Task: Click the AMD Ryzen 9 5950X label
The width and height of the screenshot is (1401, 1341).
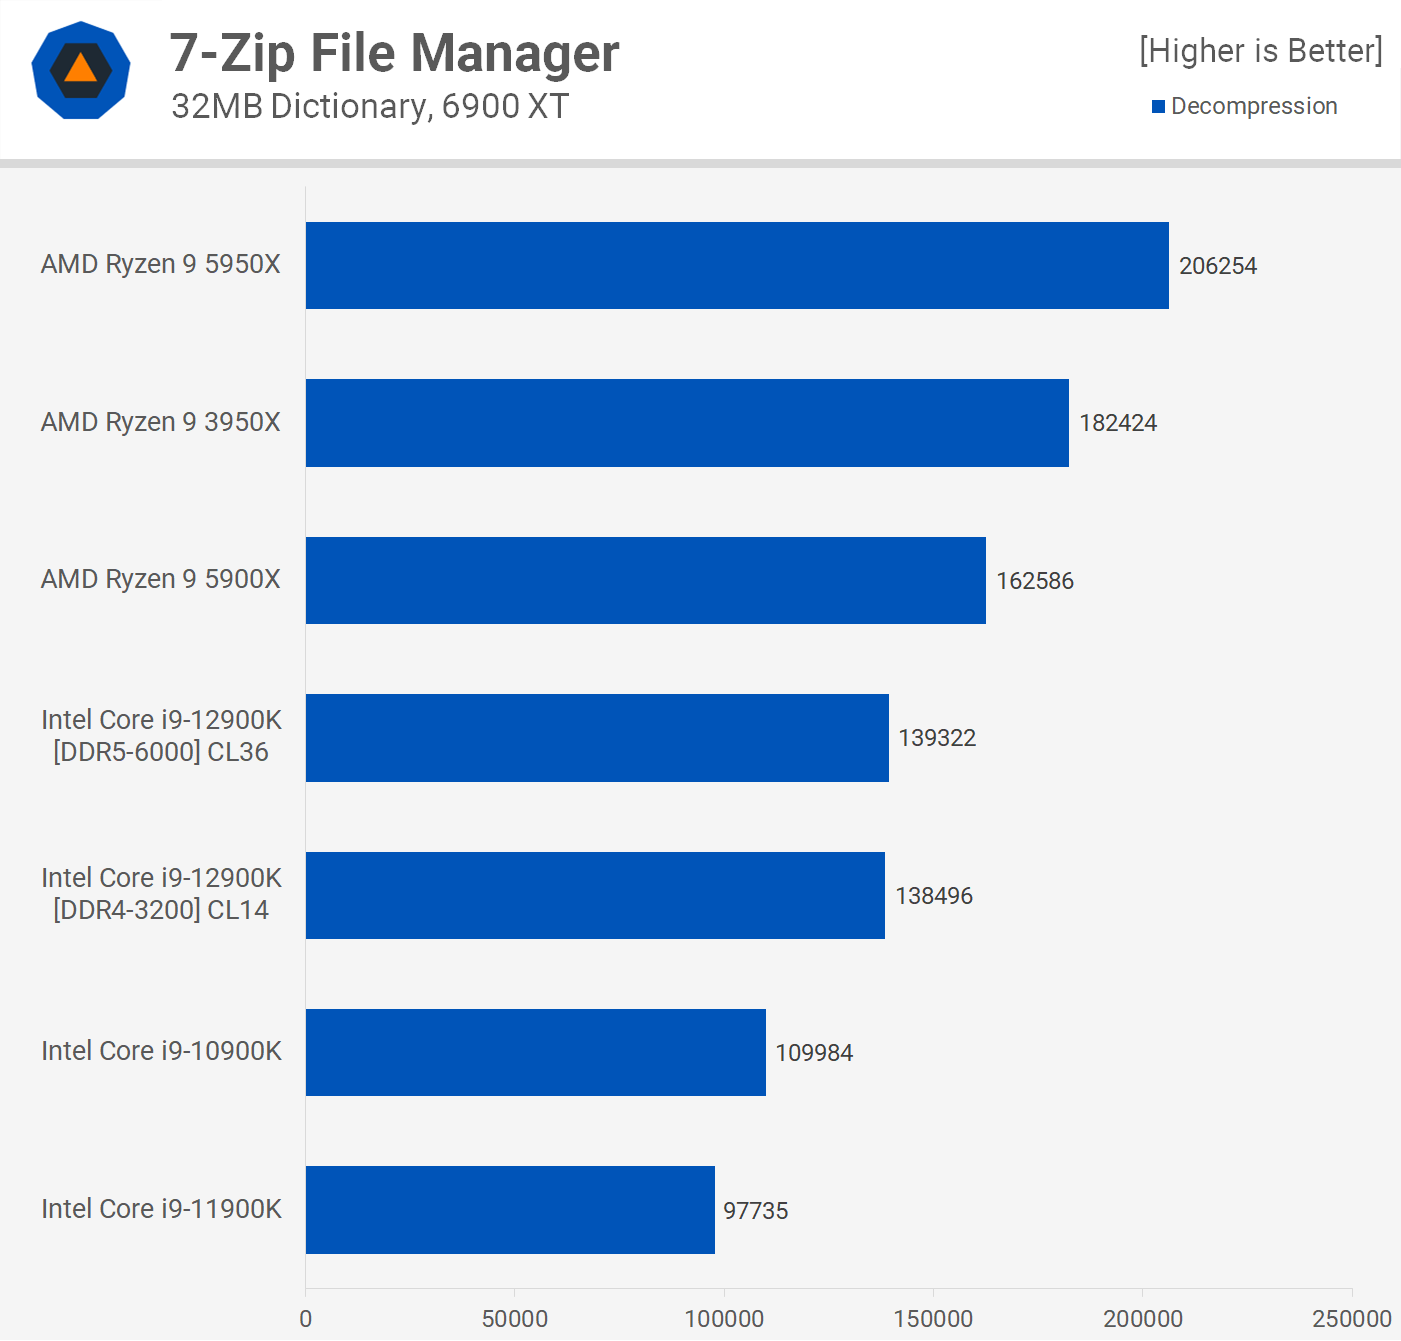Action: pyautogui.click(x=160, y=264)
